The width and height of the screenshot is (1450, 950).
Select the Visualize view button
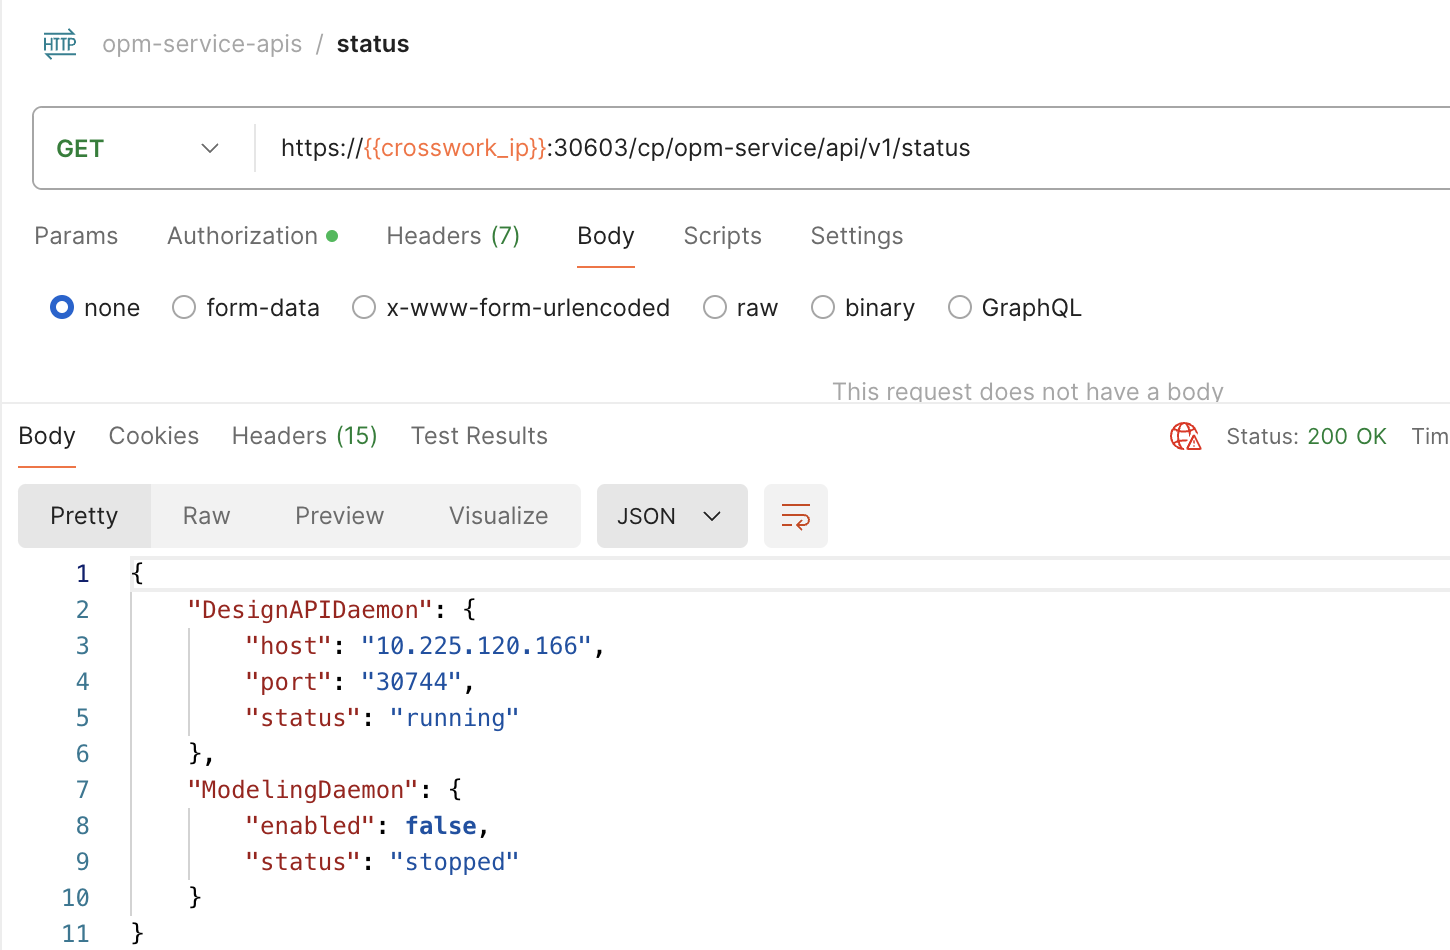click(499, 516)
